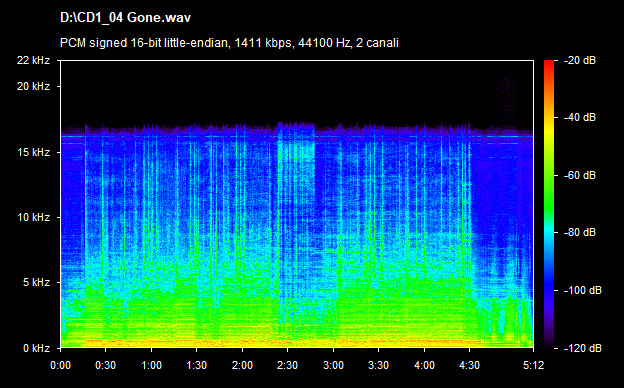Click the -60 dB color scale label
624x388 pixels.
(580, 175)
